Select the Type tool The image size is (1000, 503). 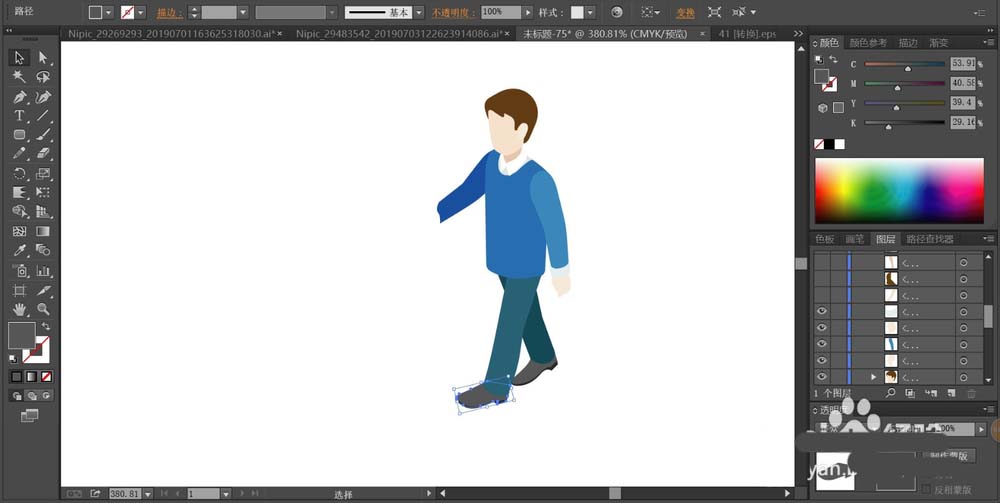pyautogui.click(x=19, y=116)
